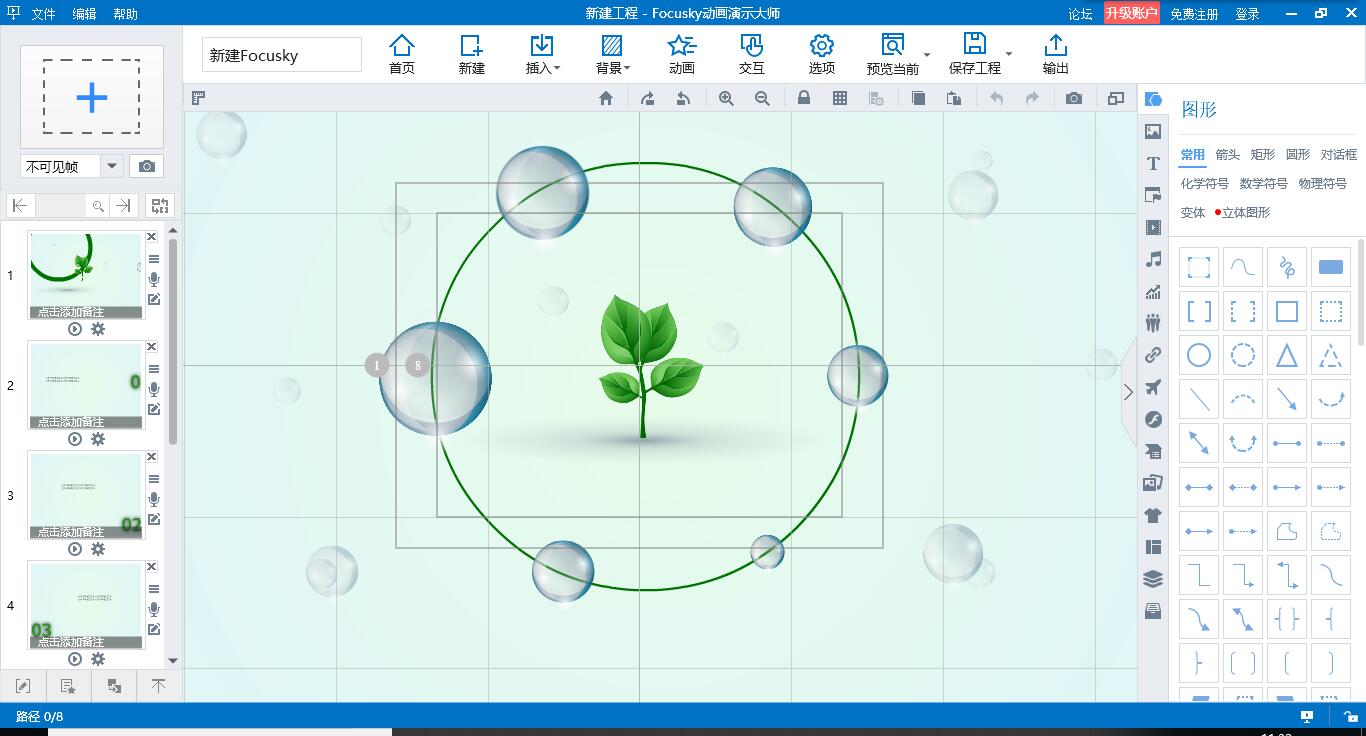Open the chart panel icon in sidebar
Viewport: 1366px width, 736px height.
click(x=1153, y=292)
